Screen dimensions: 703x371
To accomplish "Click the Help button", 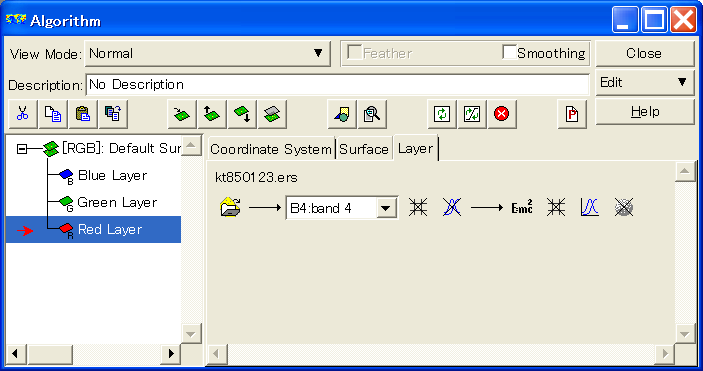I will tap(645, 112).
